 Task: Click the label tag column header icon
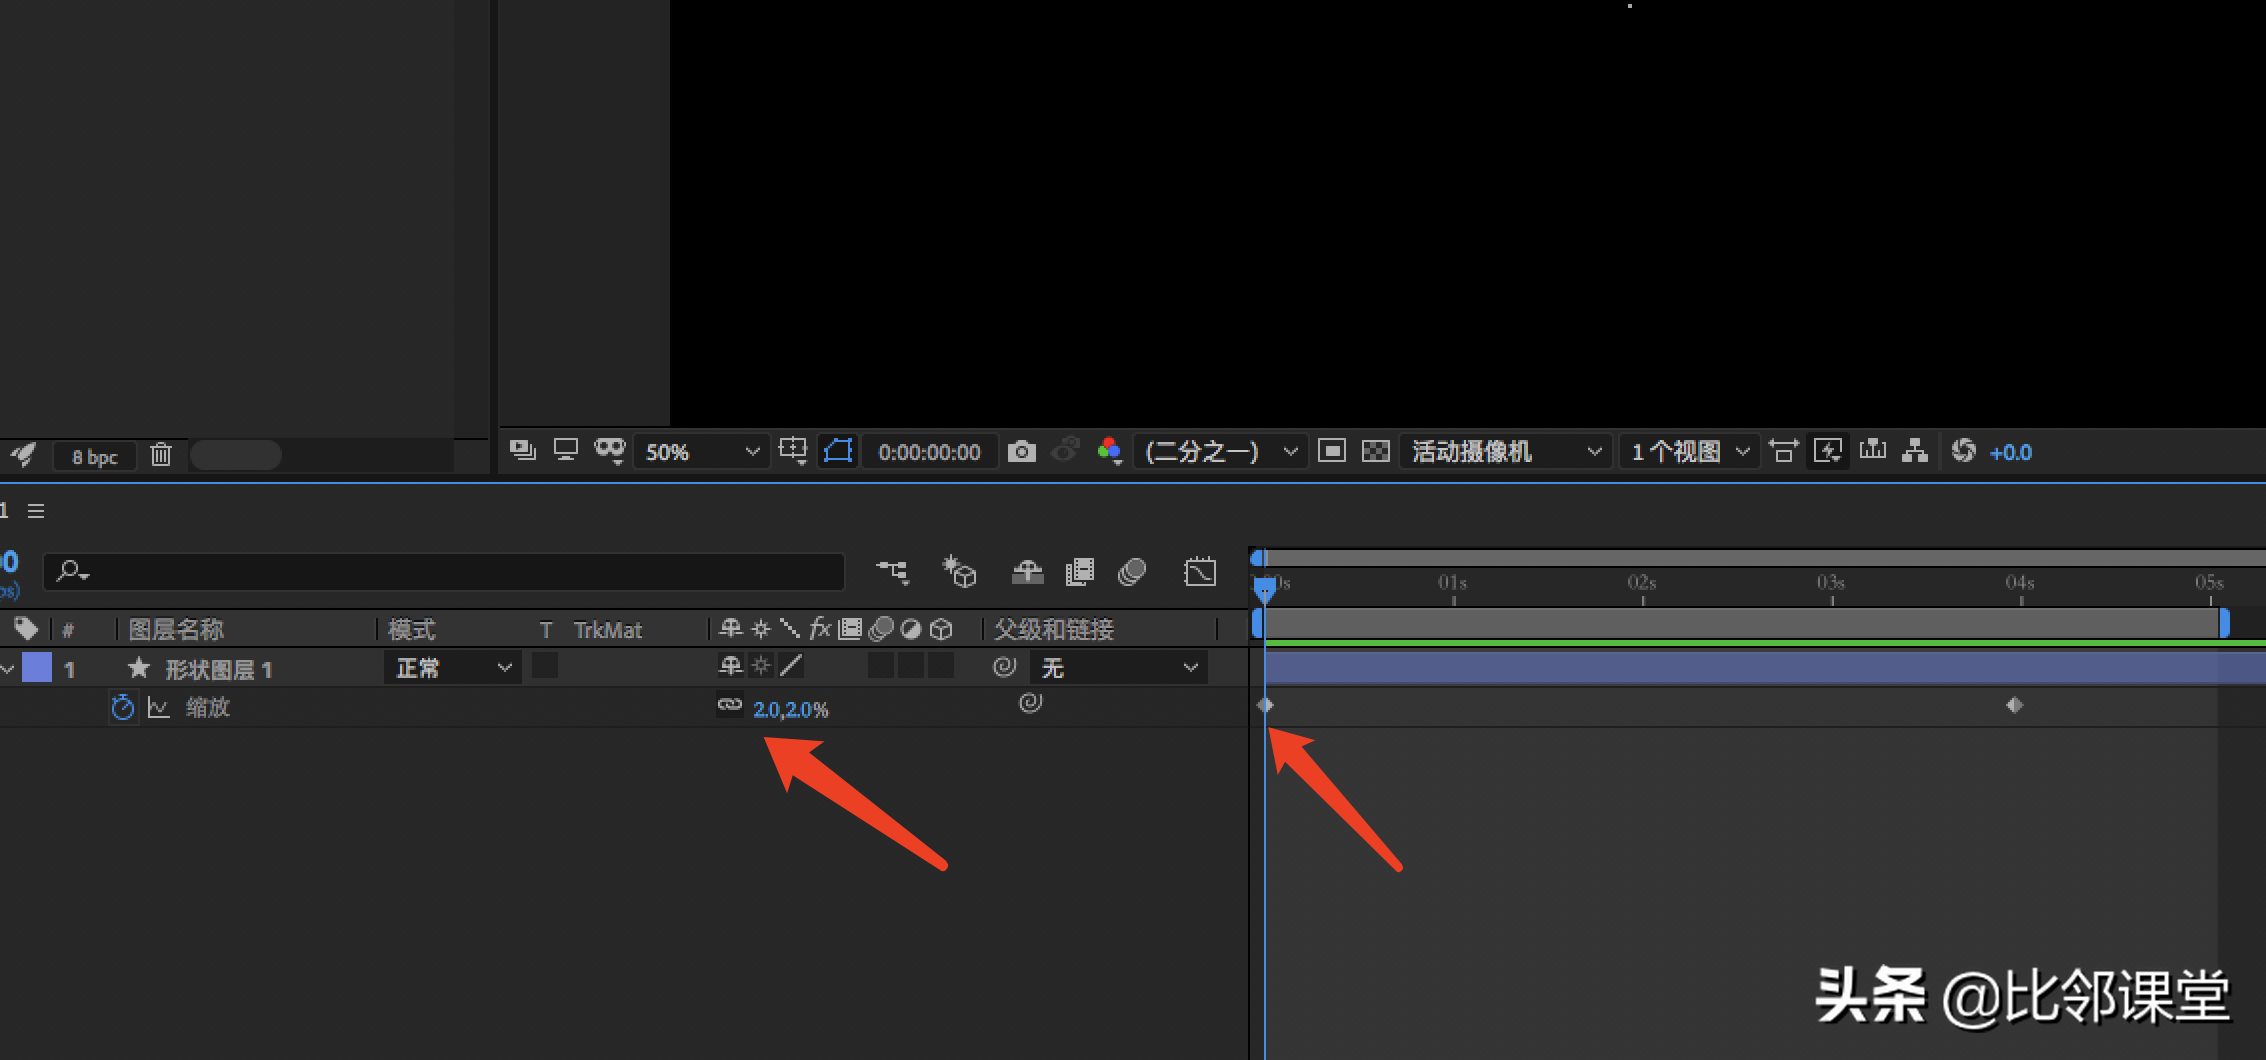pos(26,629)
